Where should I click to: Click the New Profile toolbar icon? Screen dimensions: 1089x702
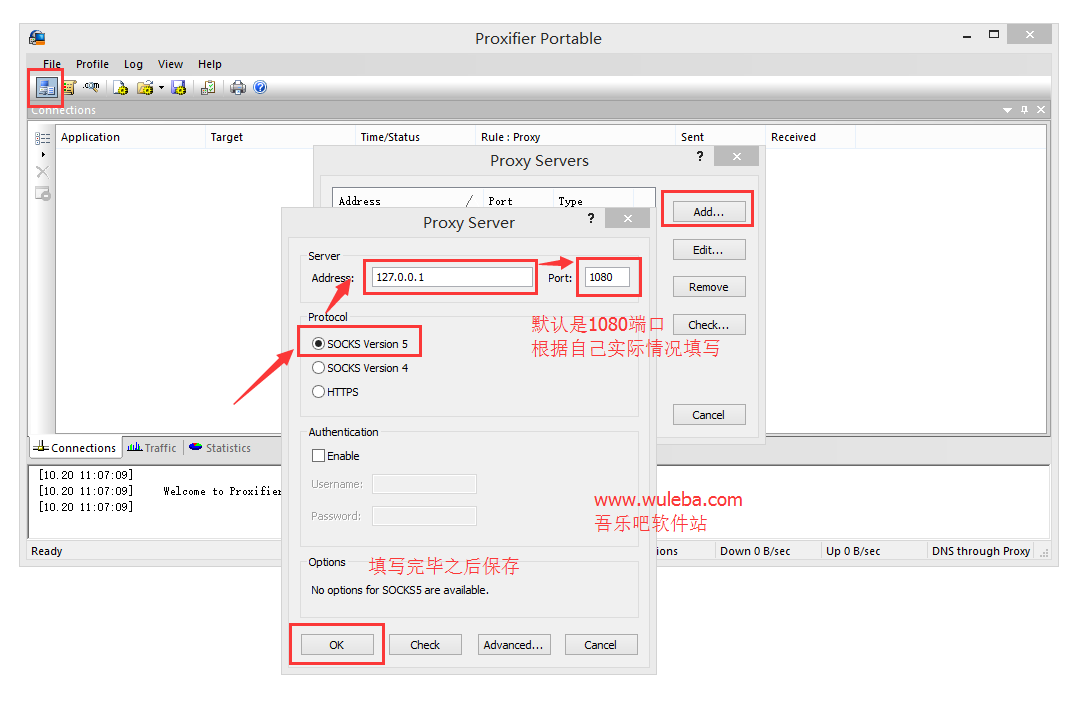coord(121,87)
